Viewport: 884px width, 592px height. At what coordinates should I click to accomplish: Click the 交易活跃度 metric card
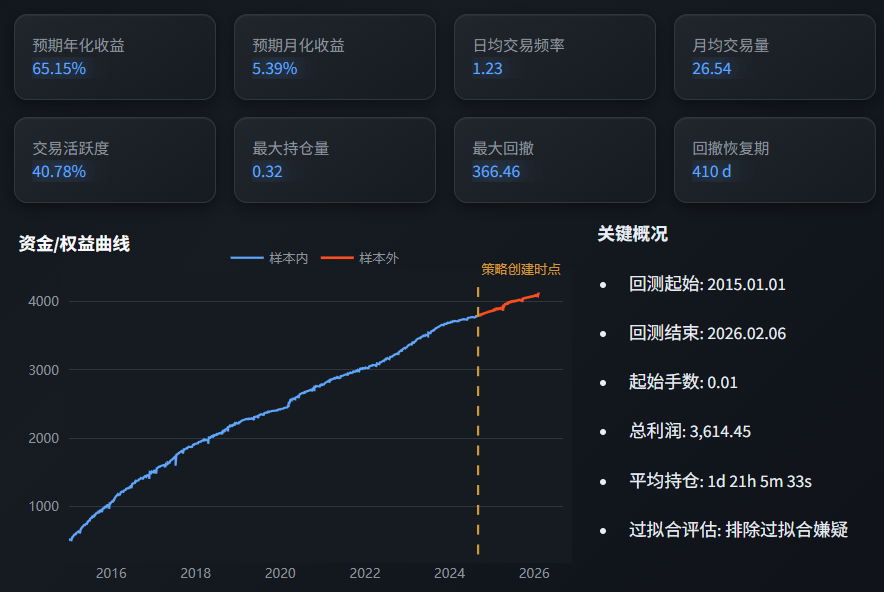pos(115,160)
